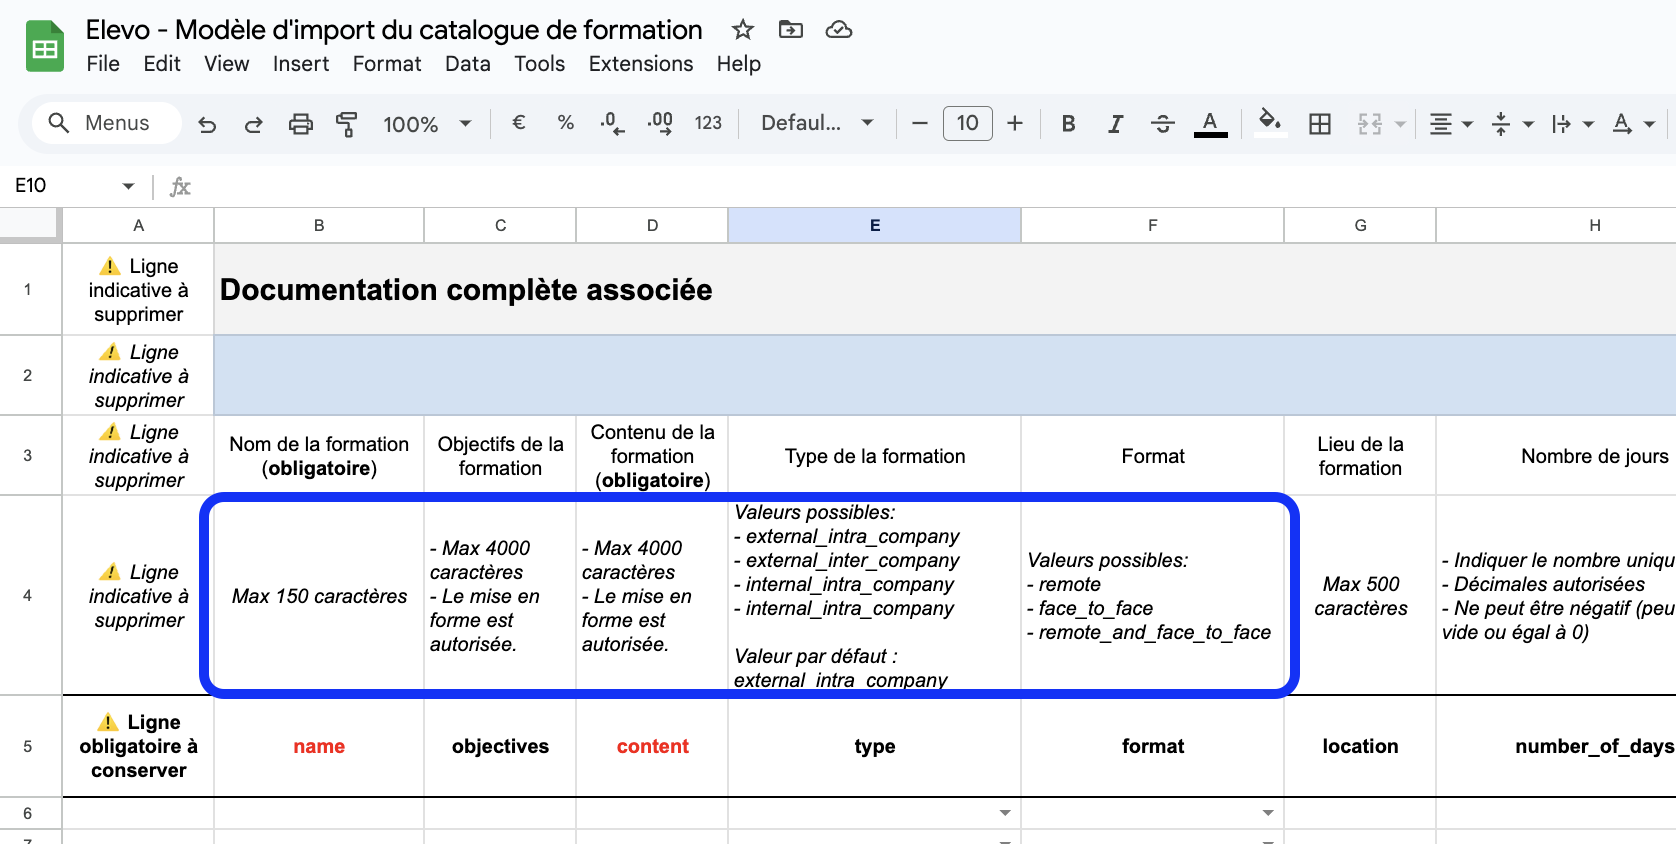Select column A header
This screenshot has width=1676, height=844.
click(x=139, y=225)
